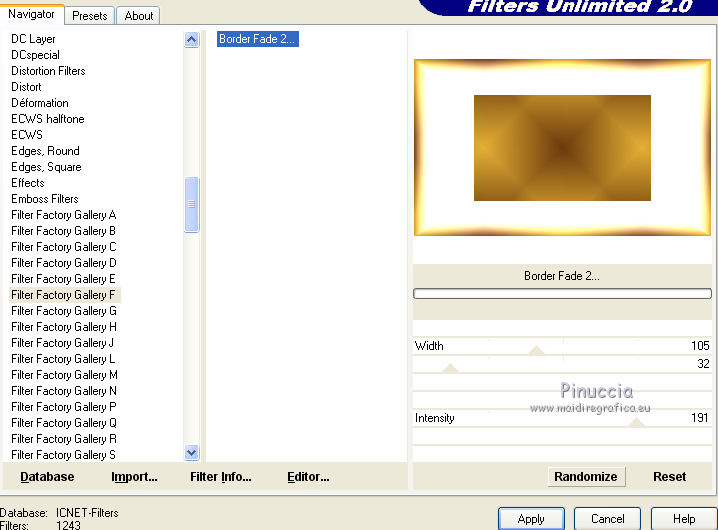Click the Import... button
Screen dimensions: 718x530
click(x=134, y=477)
